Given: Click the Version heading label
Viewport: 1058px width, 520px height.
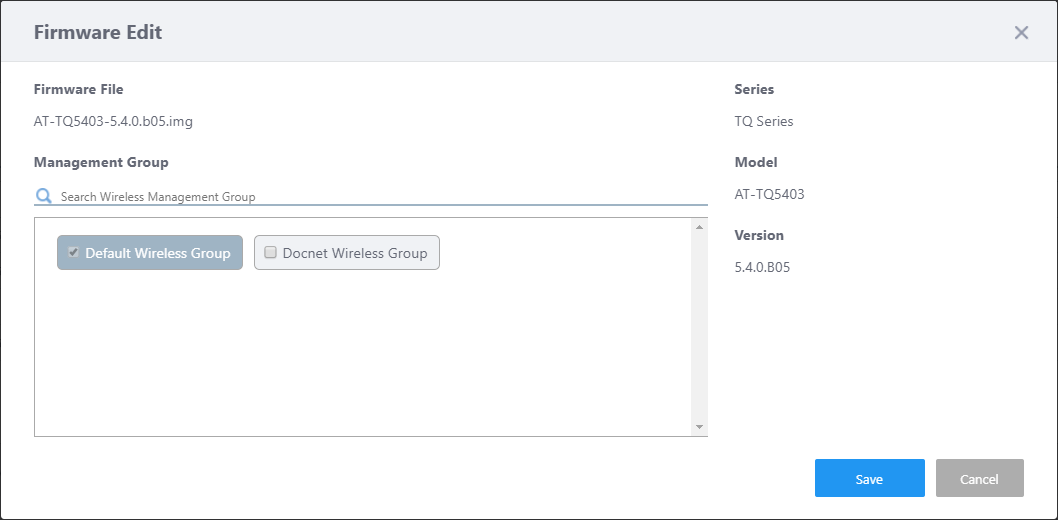Looking at the screenshot, I should pos(759,235).
